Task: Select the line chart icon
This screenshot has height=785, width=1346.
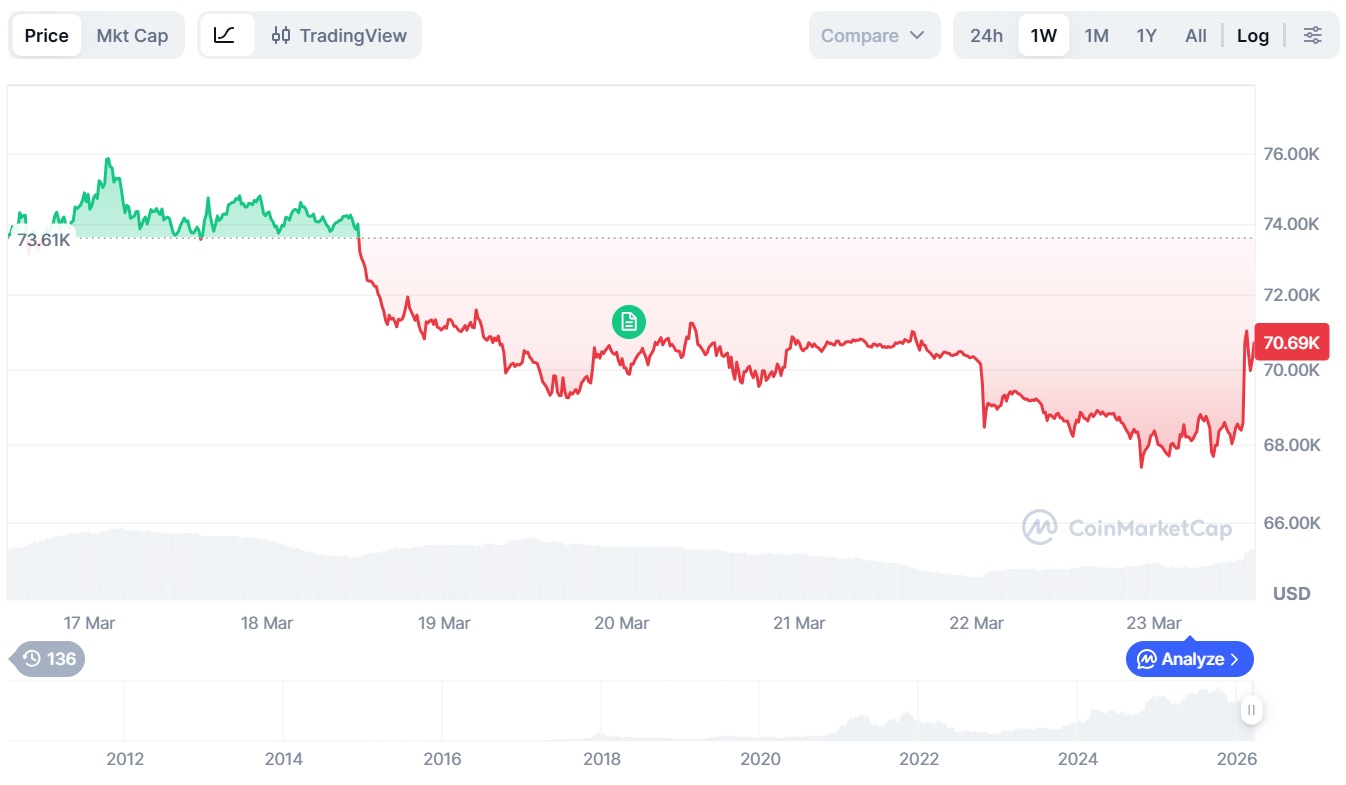Action: [225, 36]
